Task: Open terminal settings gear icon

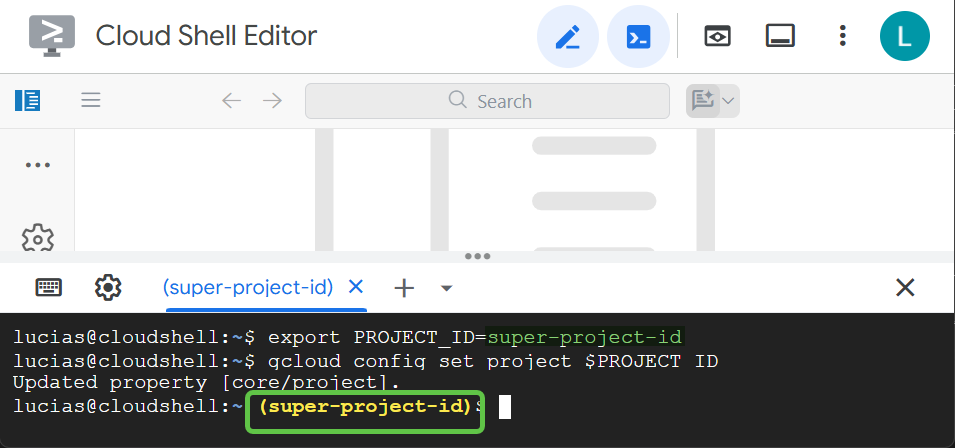Action: click(107, 288)
